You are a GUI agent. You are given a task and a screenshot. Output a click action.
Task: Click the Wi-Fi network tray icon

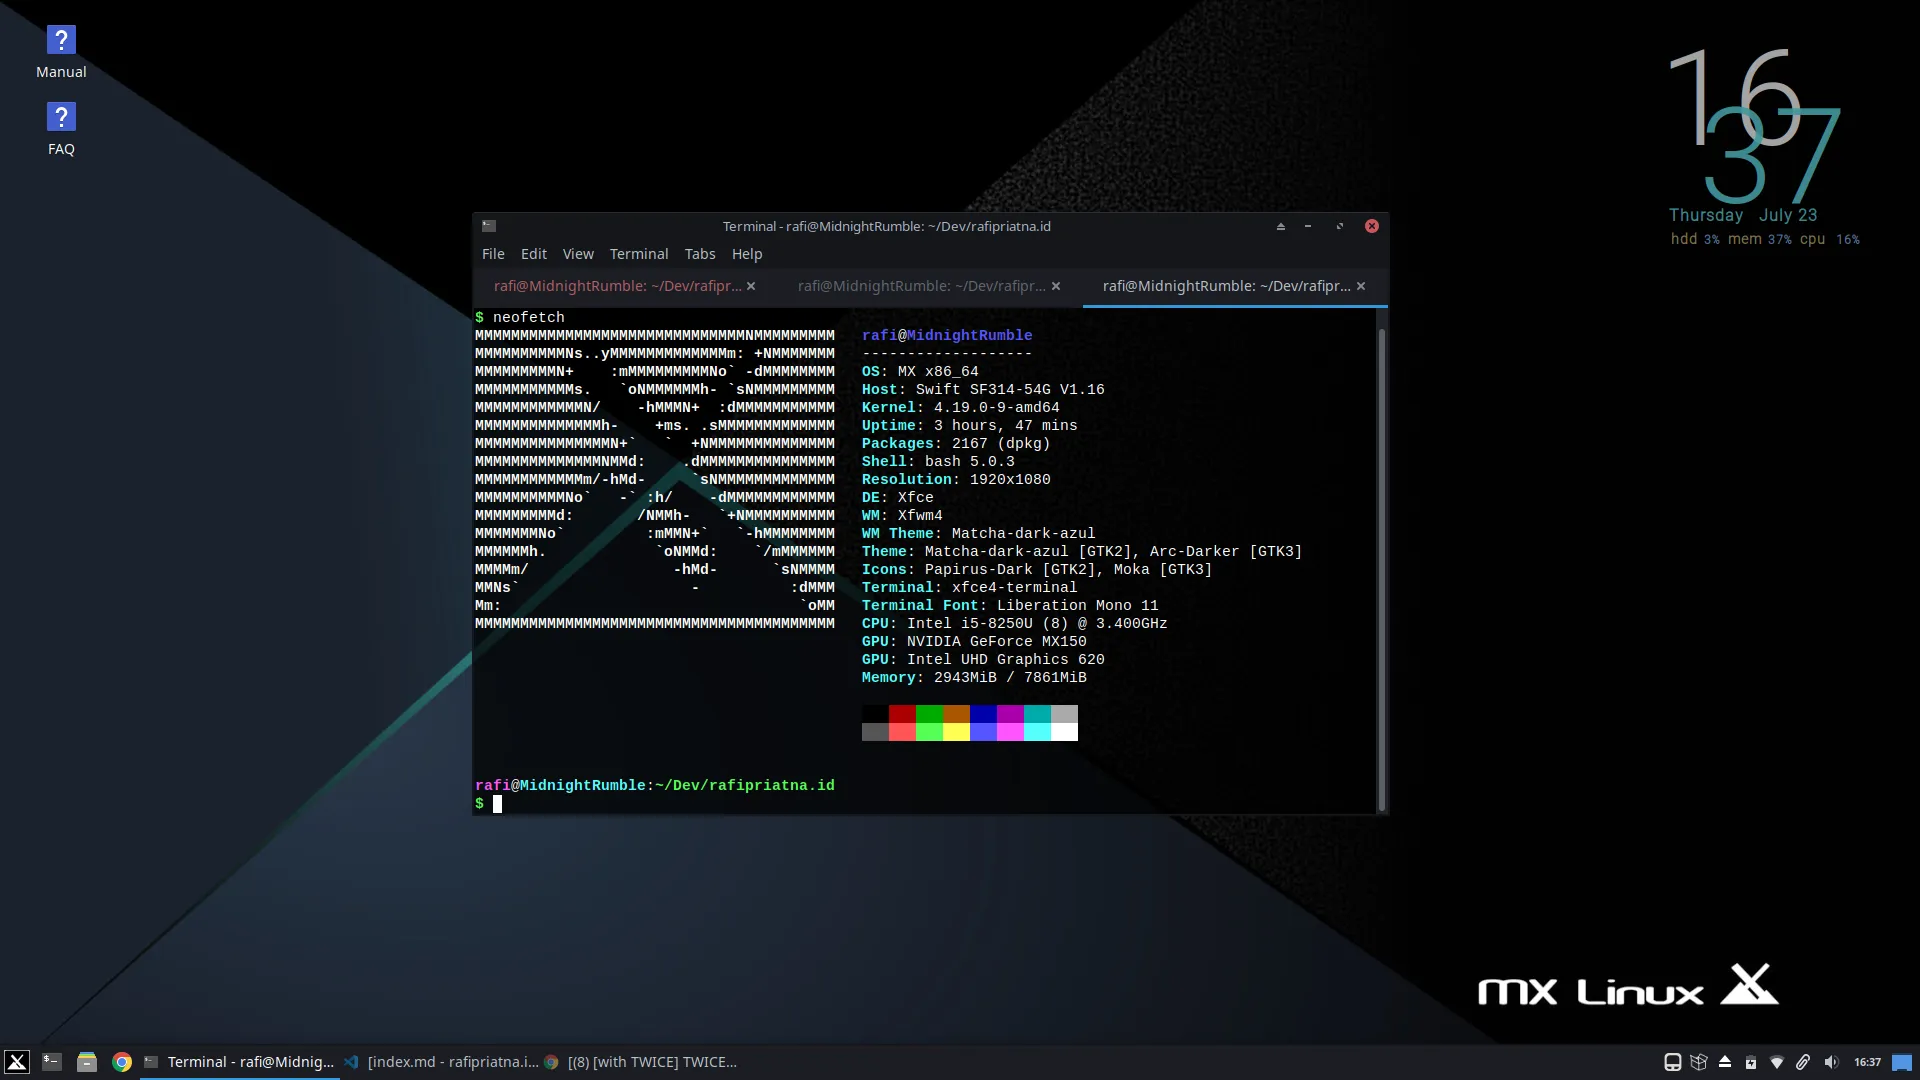click(x=1777, y=1062)
